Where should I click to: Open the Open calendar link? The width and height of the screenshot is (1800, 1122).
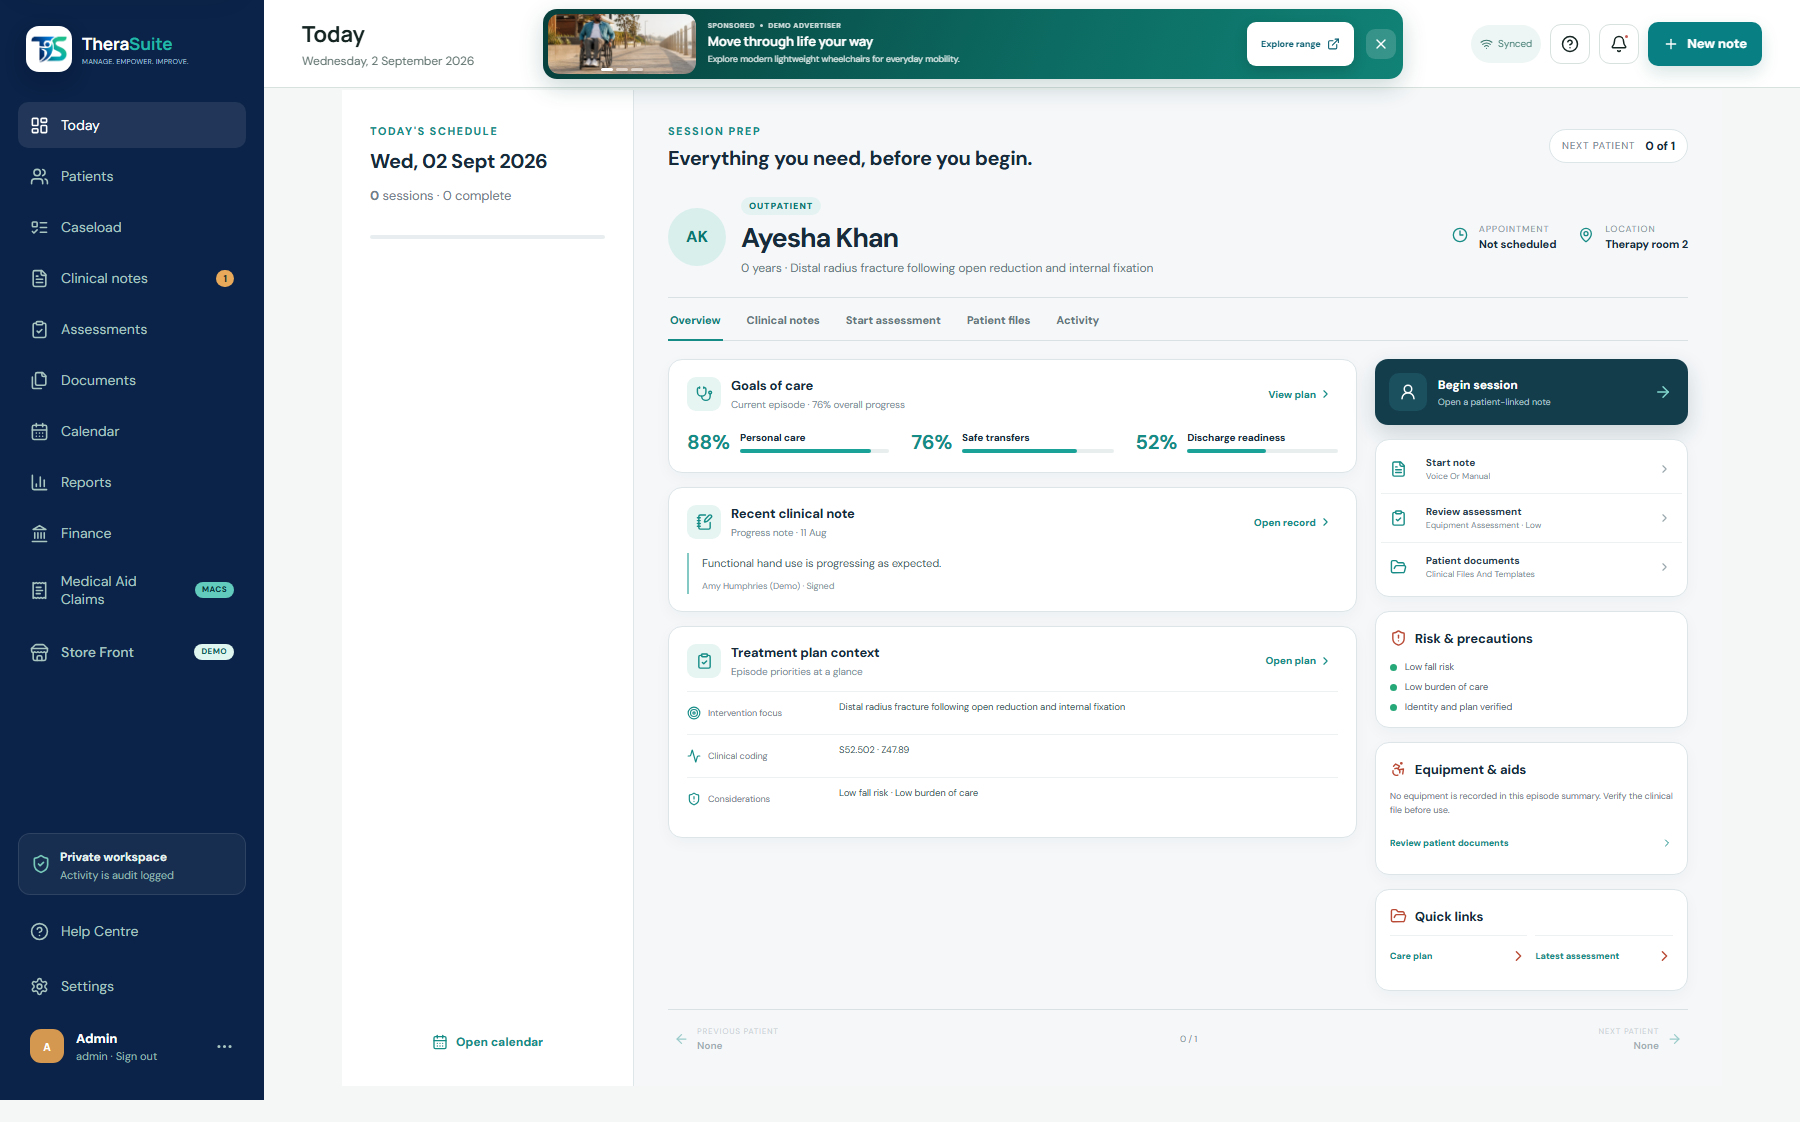click(488, 1042)
